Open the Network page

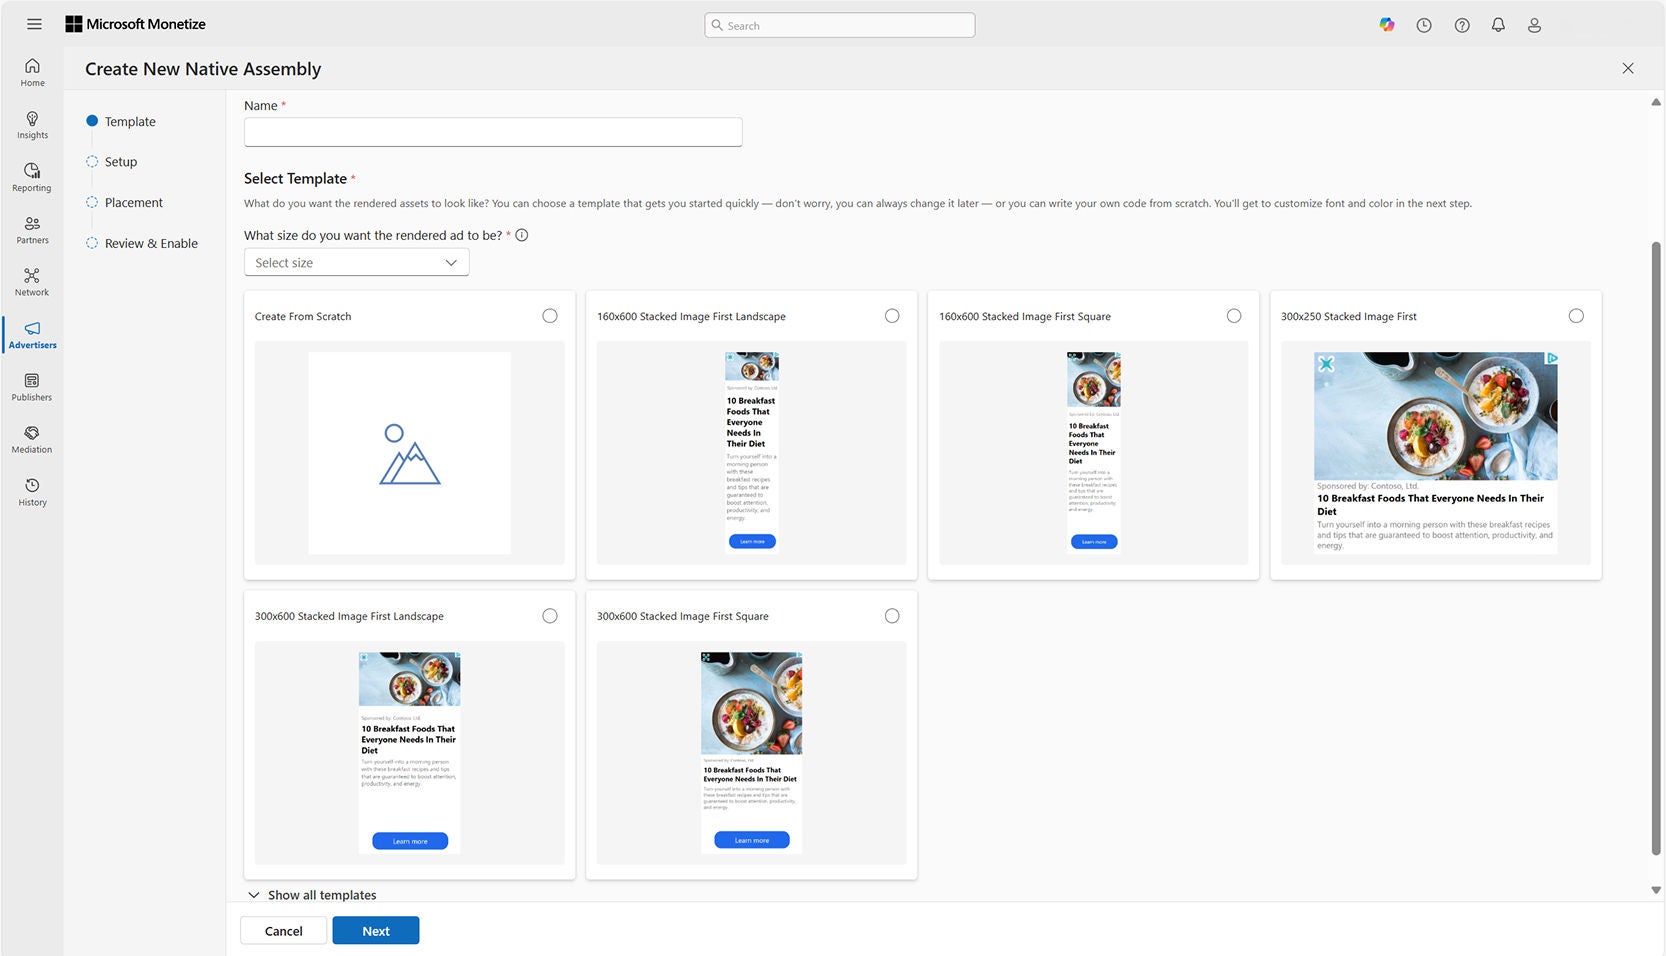pyautogui.click(x=32, y=283)
